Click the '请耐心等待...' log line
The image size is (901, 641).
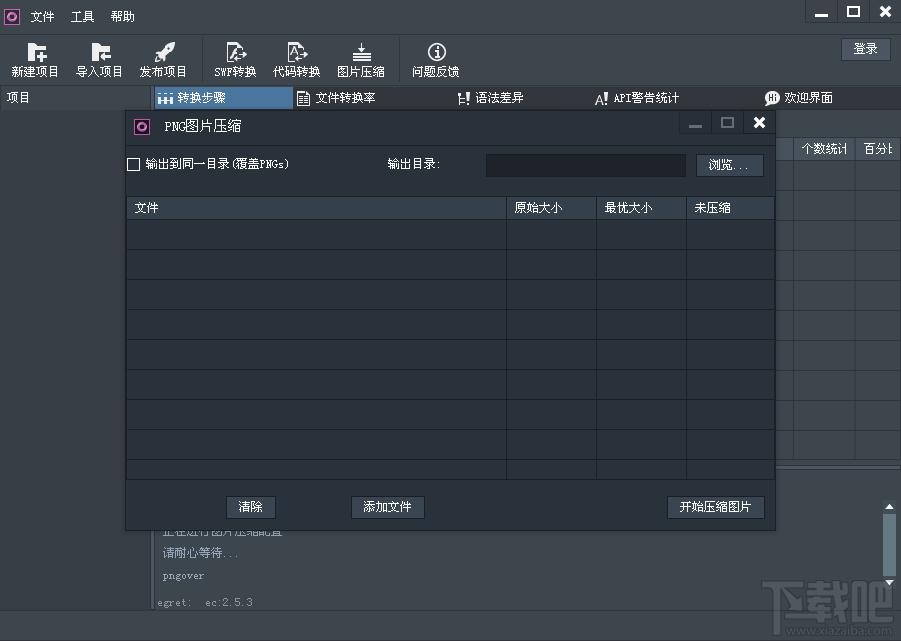pos(200,553)
